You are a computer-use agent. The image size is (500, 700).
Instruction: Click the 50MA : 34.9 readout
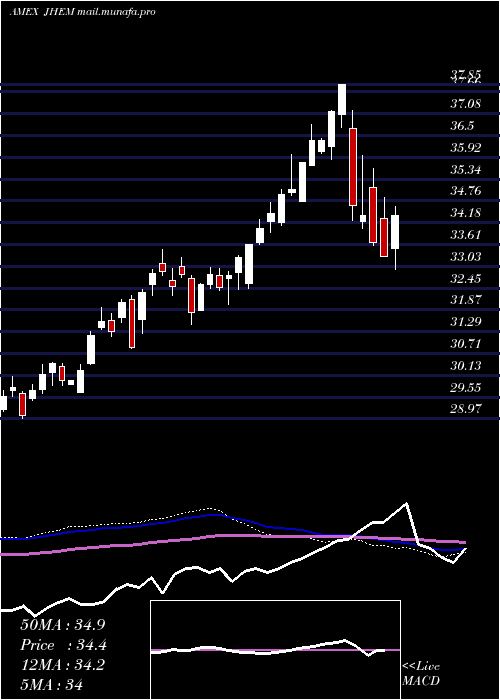tap(63, 625)
